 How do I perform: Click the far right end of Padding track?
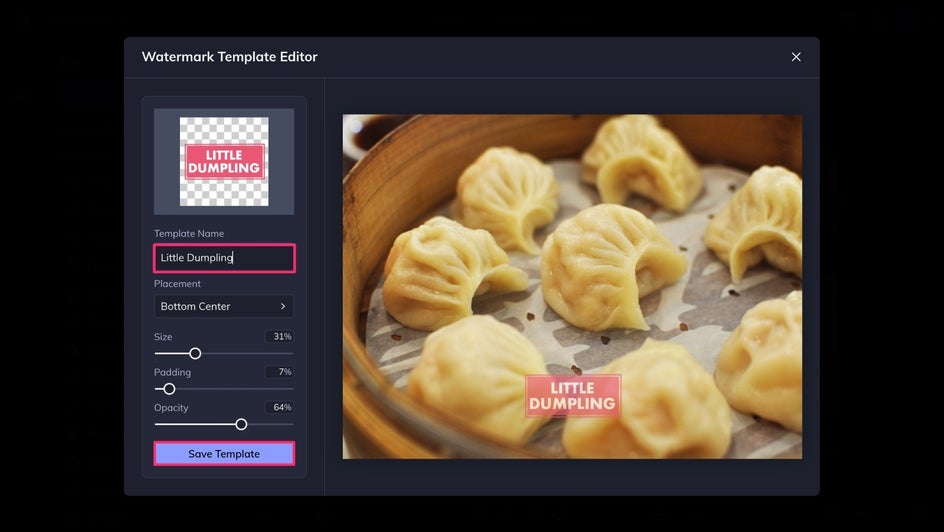click(x=291, y=389)
